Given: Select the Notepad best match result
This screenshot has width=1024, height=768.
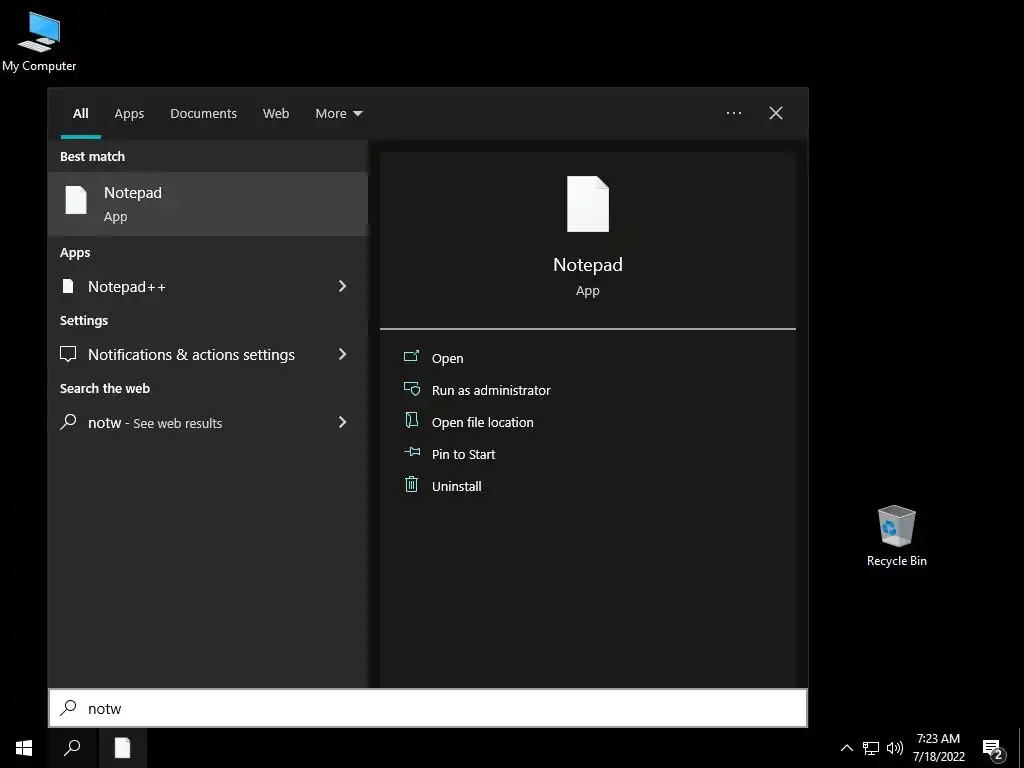Looking at the screenshot, I should point(208,204).
